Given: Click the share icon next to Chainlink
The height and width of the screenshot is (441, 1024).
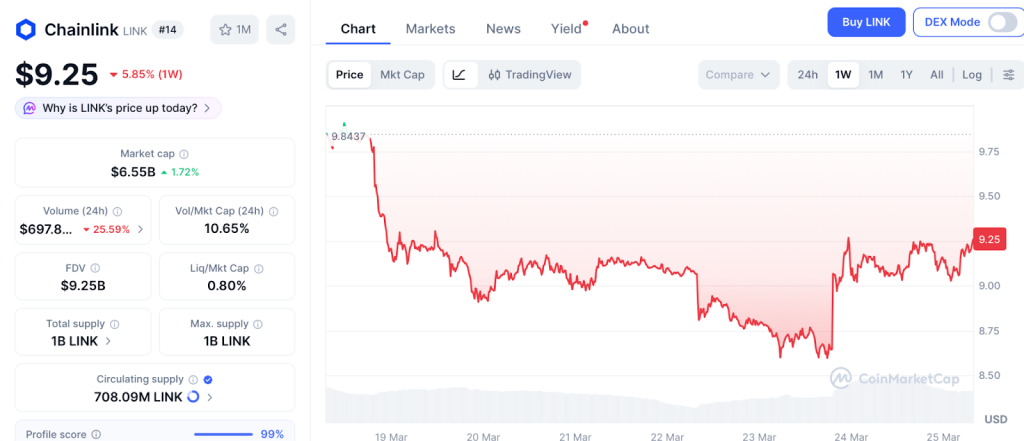Looking at the screenshot, I should tap(280, 30).
